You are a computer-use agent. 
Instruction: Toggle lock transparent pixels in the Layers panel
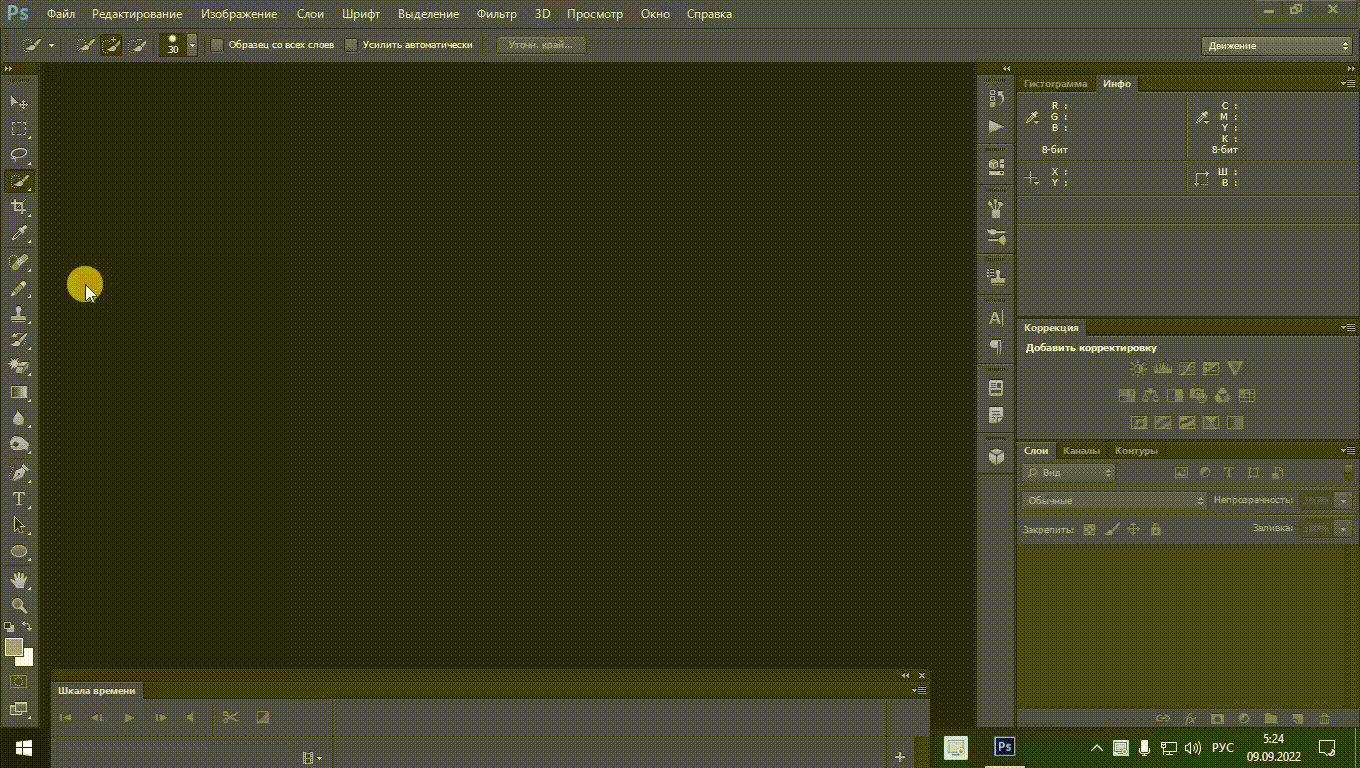click(1090, 529)
